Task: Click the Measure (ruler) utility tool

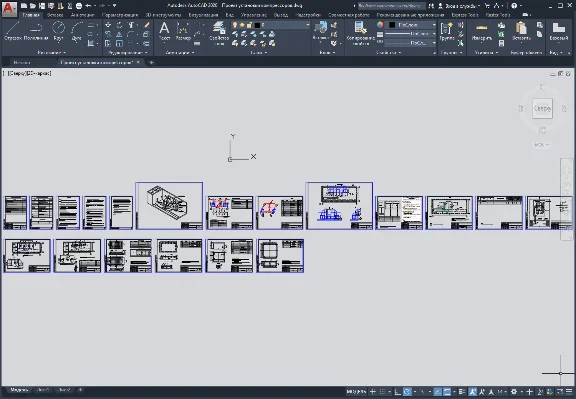Action: (x=482, y=31)
